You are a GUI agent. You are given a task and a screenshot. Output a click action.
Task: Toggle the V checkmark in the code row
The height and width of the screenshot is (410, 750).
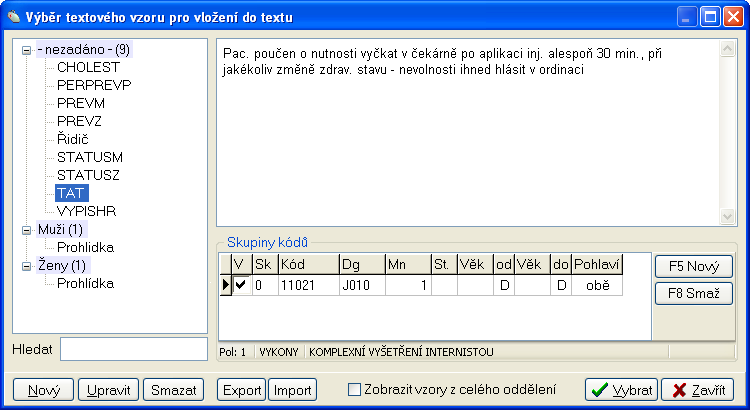(240, 285)
